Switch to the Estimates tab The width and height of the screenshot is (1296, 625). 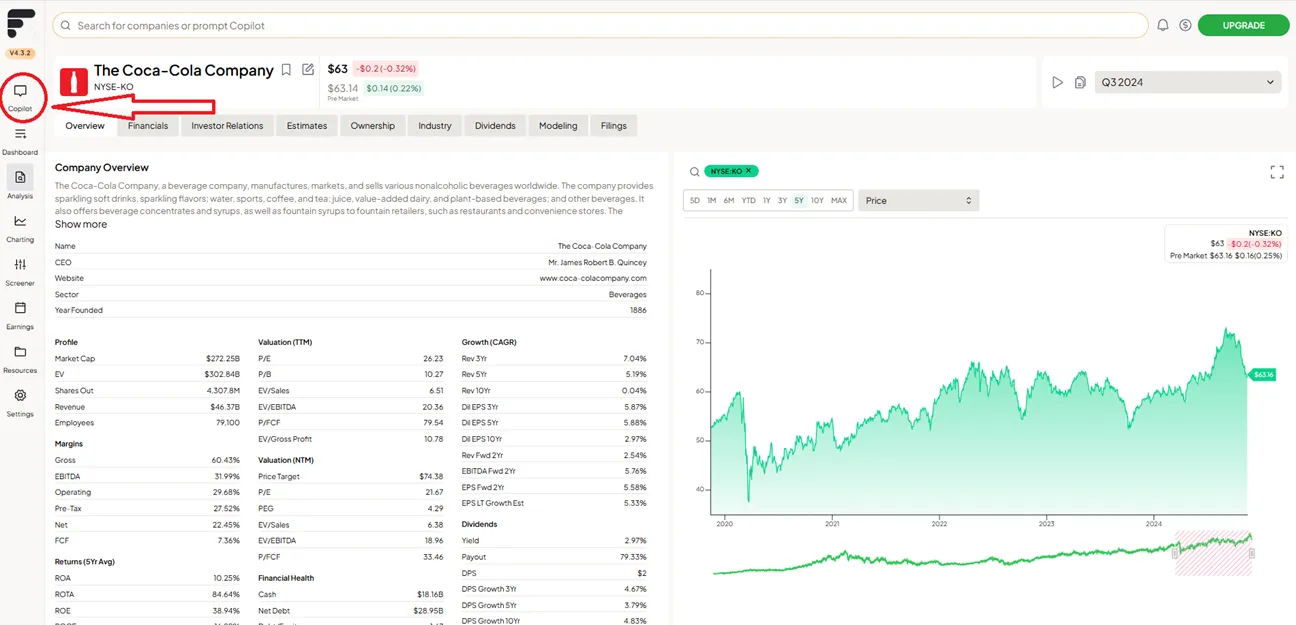point(307,126)
